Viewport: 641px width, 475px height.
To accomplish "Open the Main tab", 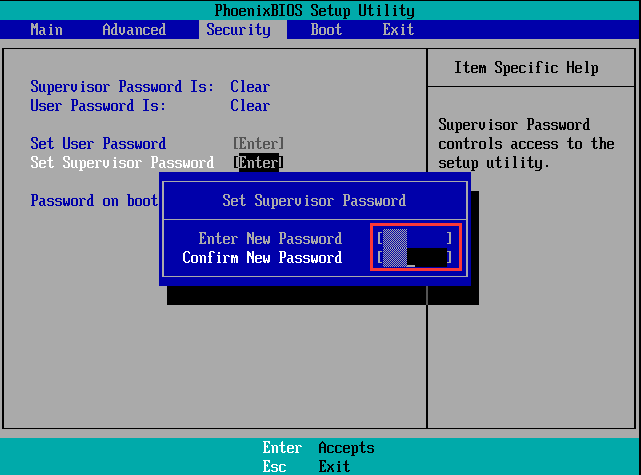I will coord(46,30).
